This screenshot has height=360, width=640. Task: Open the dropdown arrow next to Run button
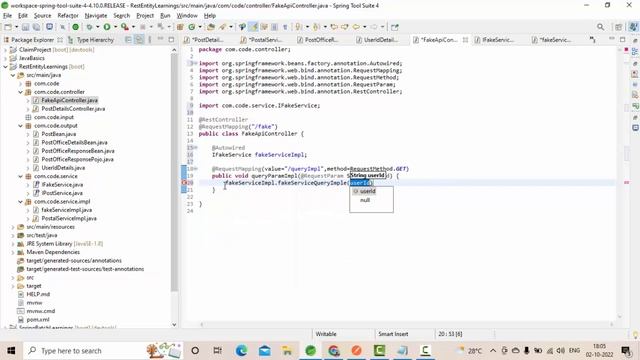tap(115, 27)
